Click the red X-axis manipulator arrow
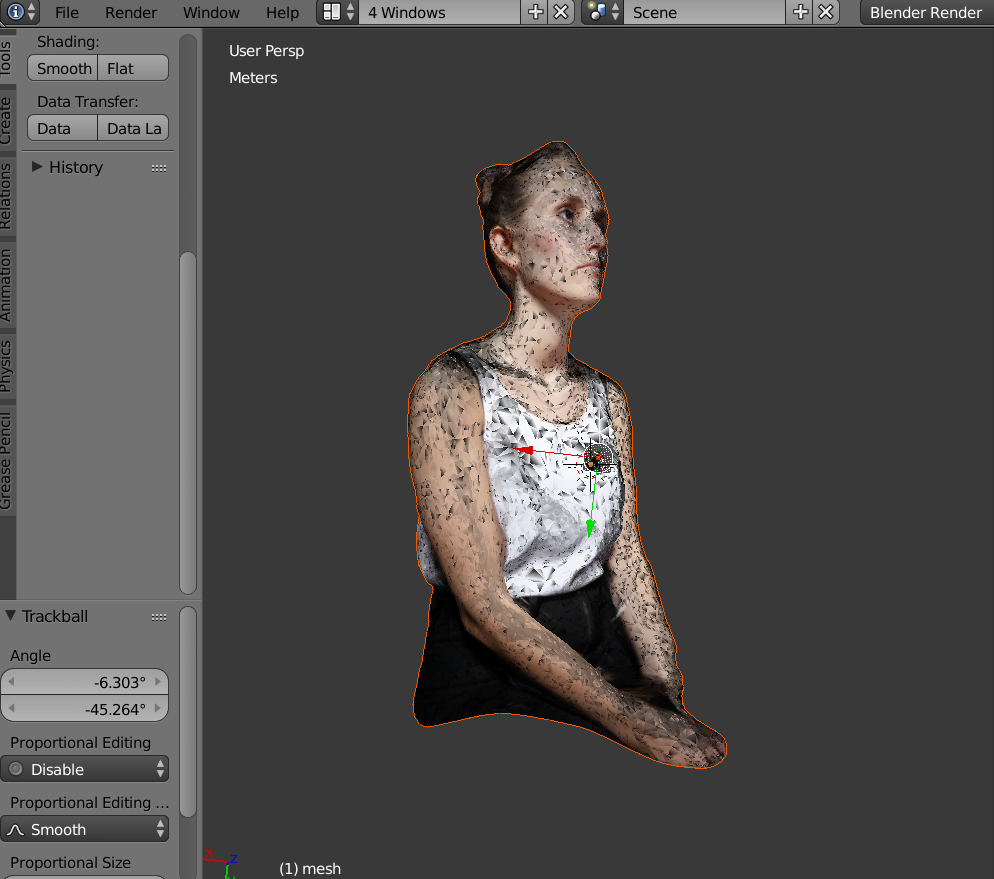This screenshot has height=879, width=994. click(x=521, y=451)
